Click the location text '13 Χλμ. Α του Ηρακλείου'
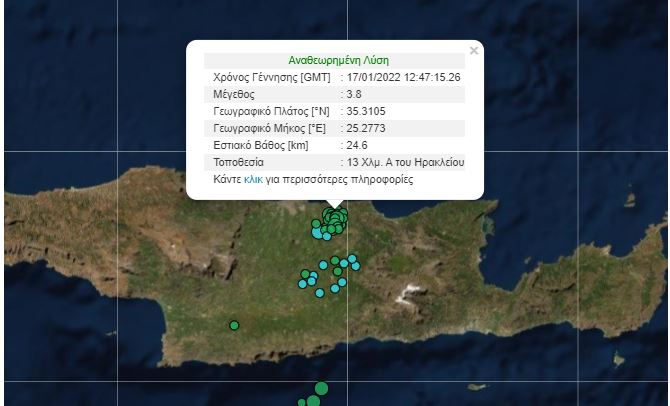The height and width of the screenshot is (406, 670). click(x=405, y=162)
